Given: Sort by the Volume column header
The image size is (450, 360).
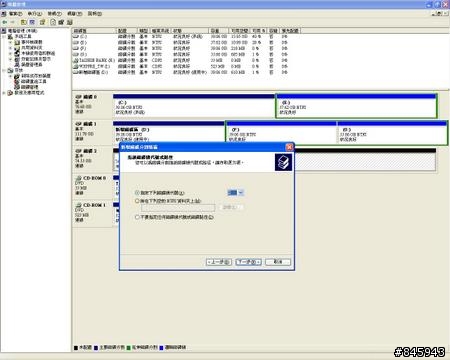Looking at the screenshot, I should point(94,31).
